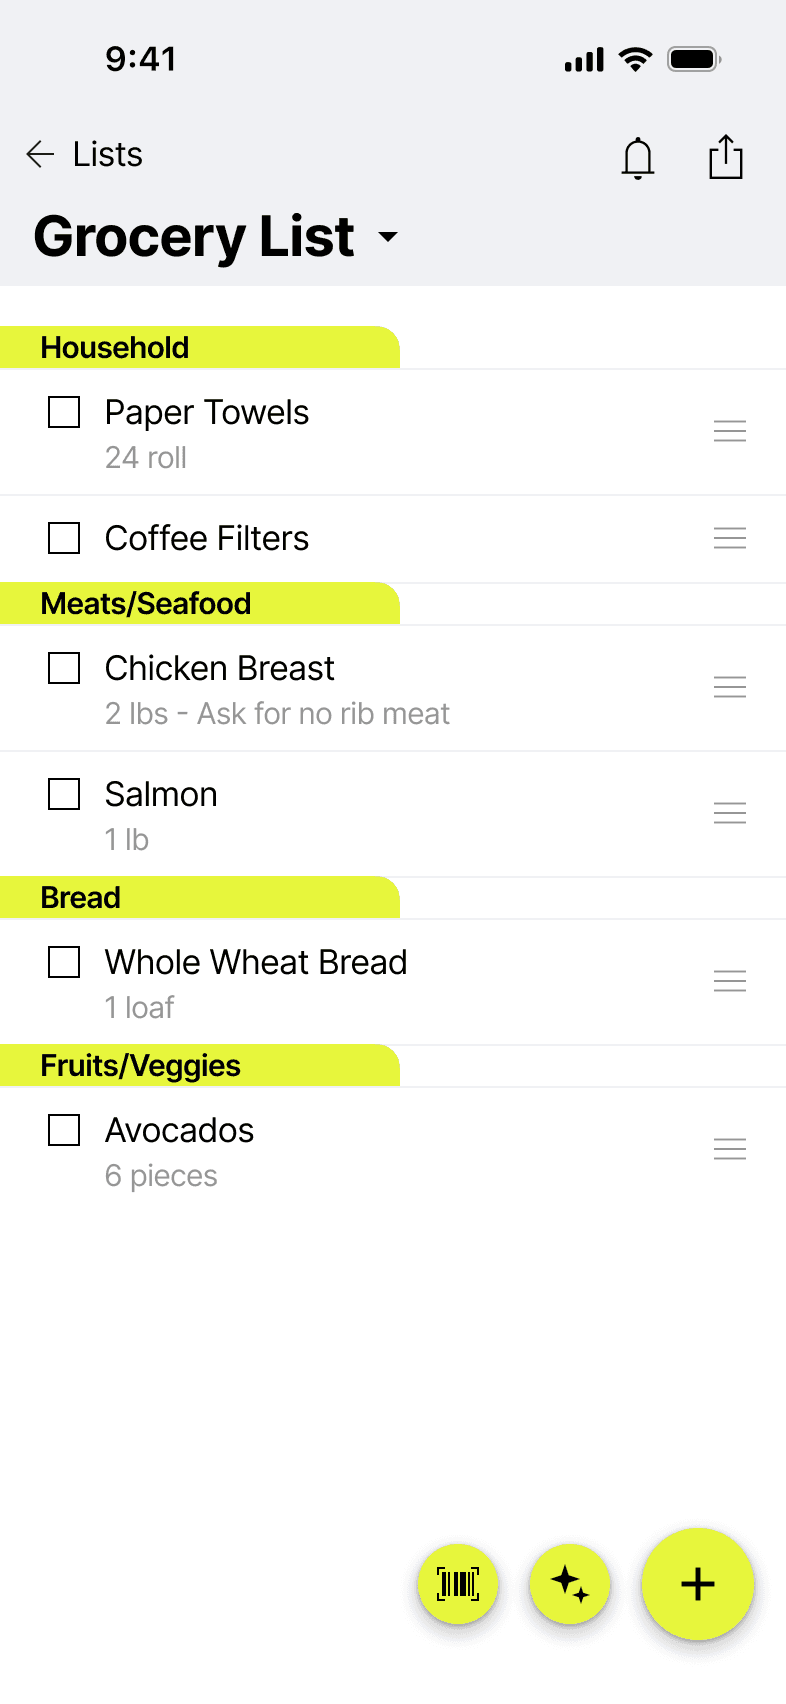Image resolution: width=786 pixels, height=1704 pixels.
Task: Tap the plus button to add item
Action: click(698, 1584)
